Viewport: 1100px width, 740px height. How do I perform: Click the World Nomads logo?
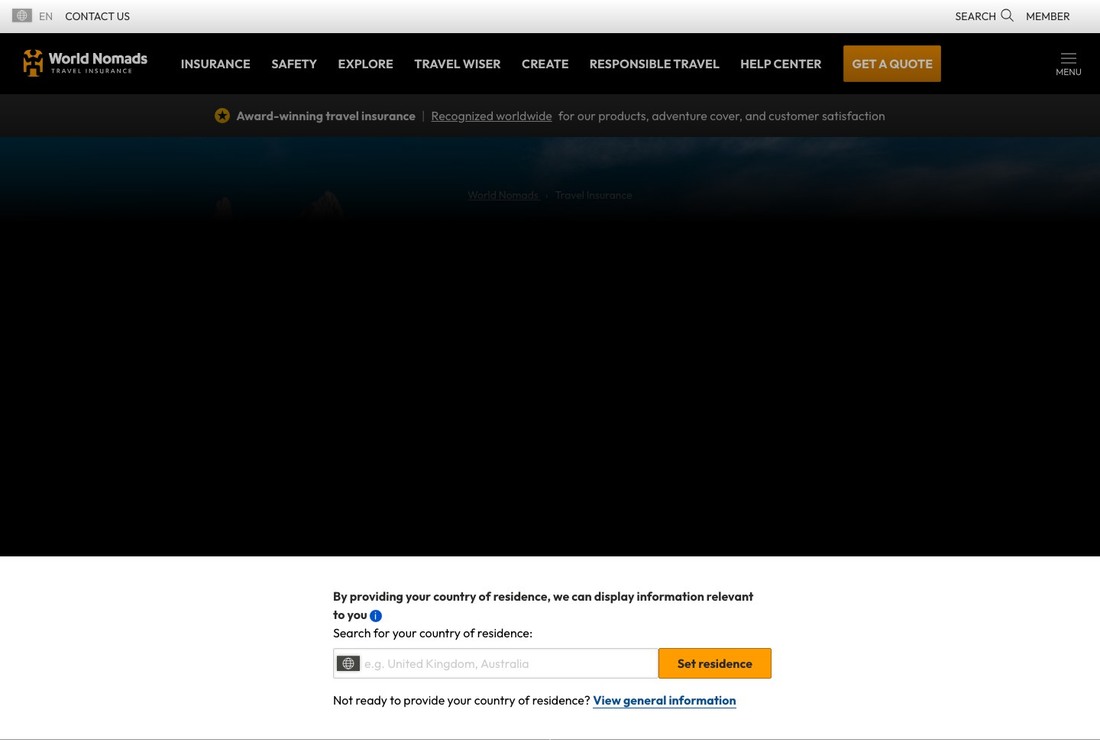tap(85, 63)
